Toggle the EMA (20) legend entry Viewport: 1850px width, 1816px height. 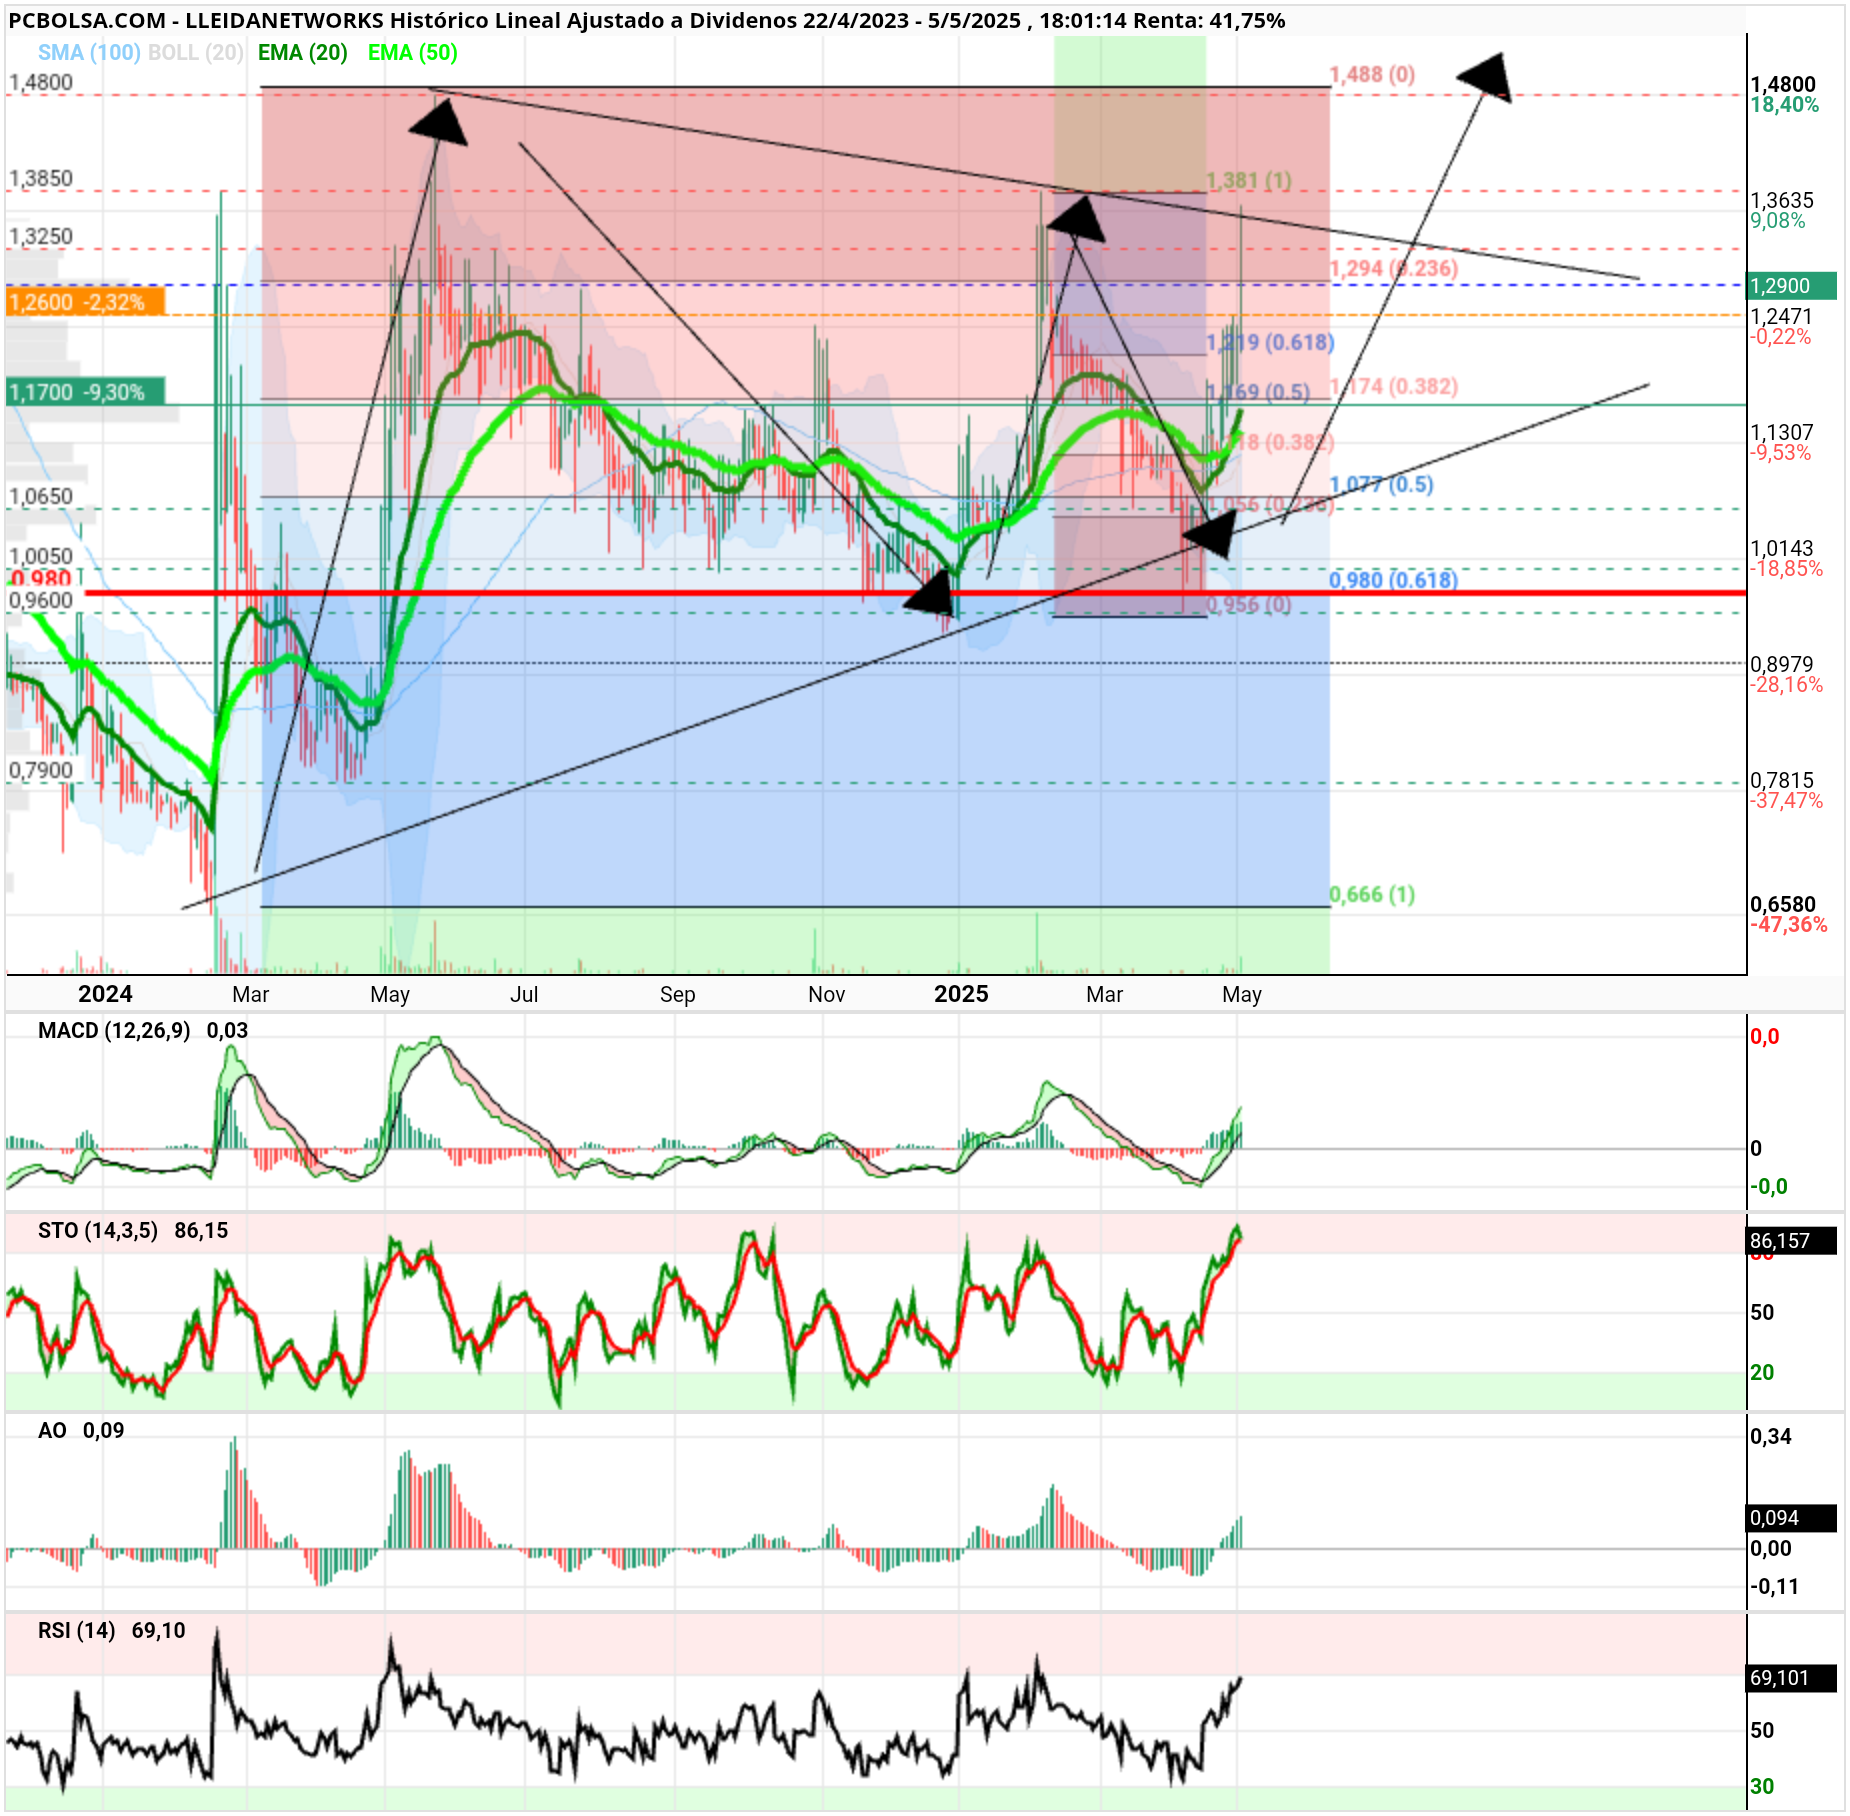pos(303,53)
